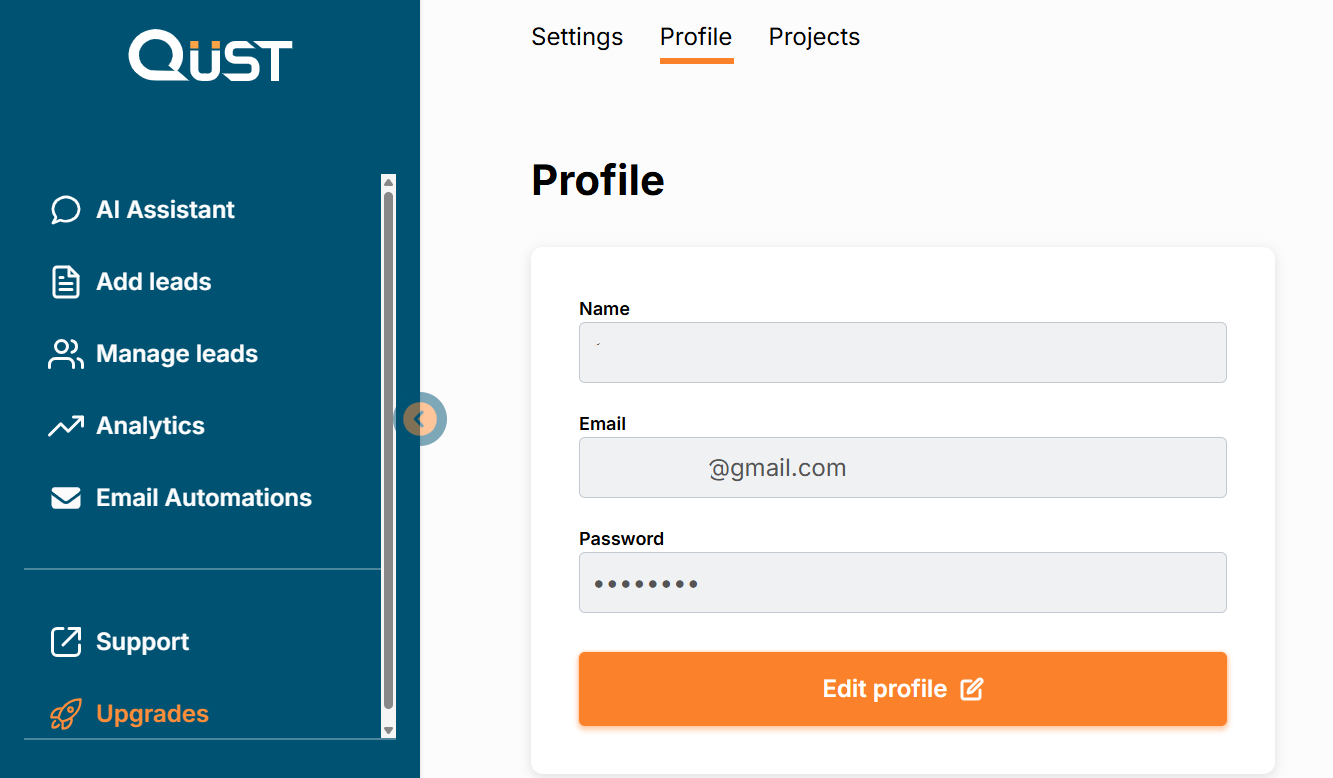Select the Profile tab

point(696,37)
